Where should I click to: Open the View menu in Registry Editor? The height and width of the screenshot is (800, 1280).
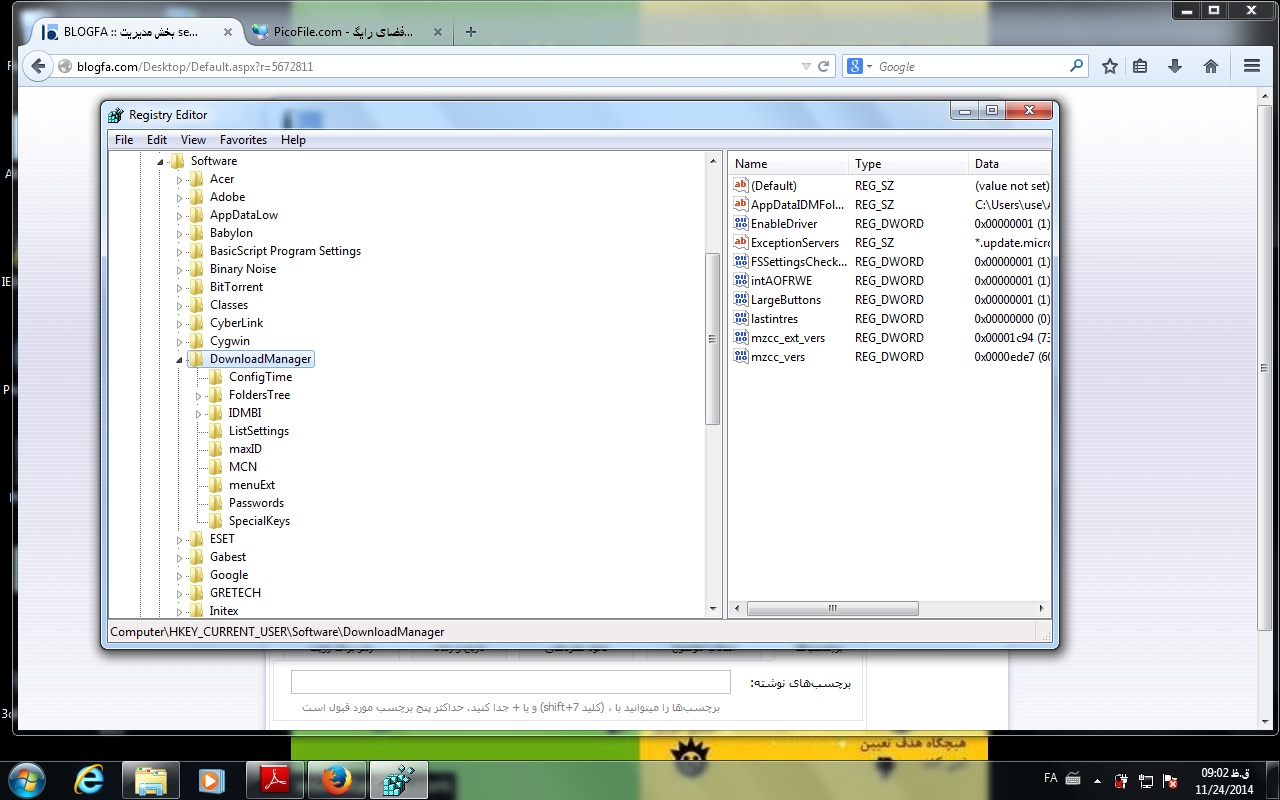pyautogui.click(x=193, y=140)
